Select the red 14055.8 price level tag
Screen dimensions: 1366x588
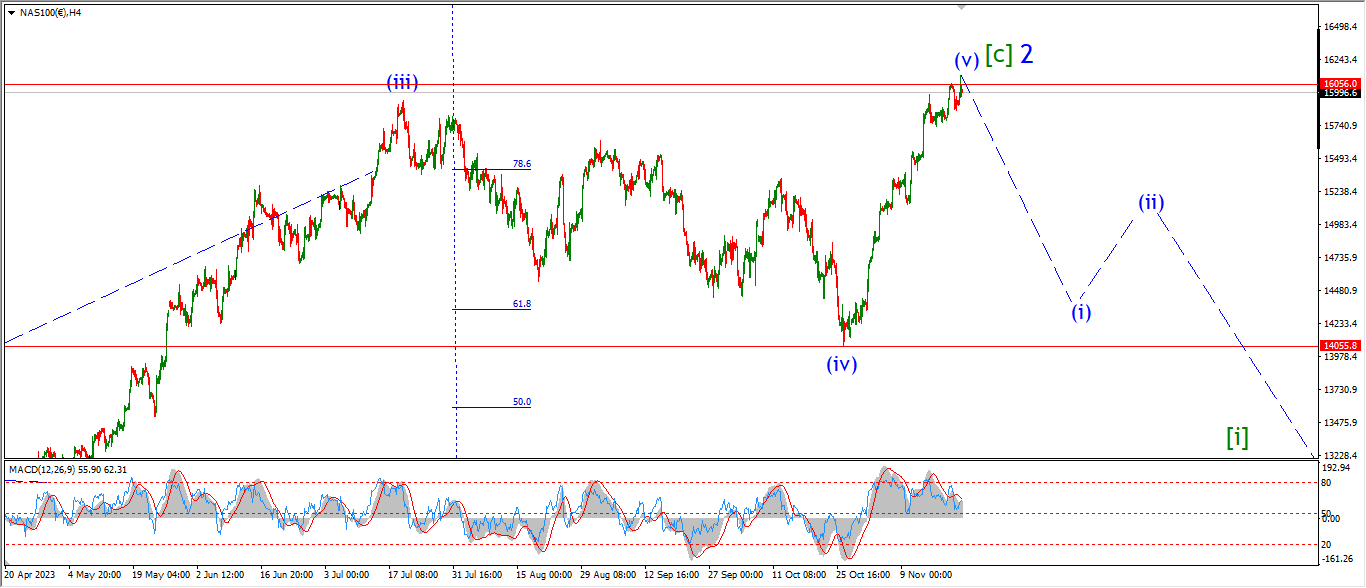tap(1339, 346)
